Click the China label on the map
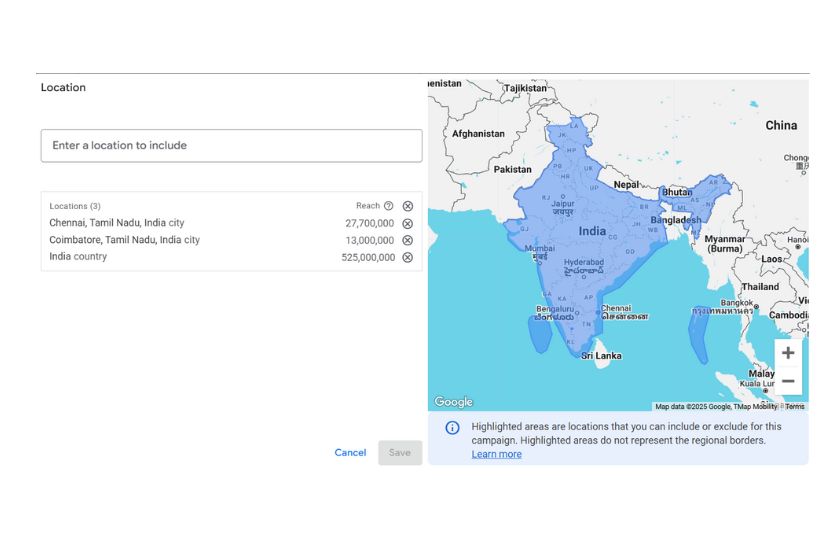 click(781, 125)
